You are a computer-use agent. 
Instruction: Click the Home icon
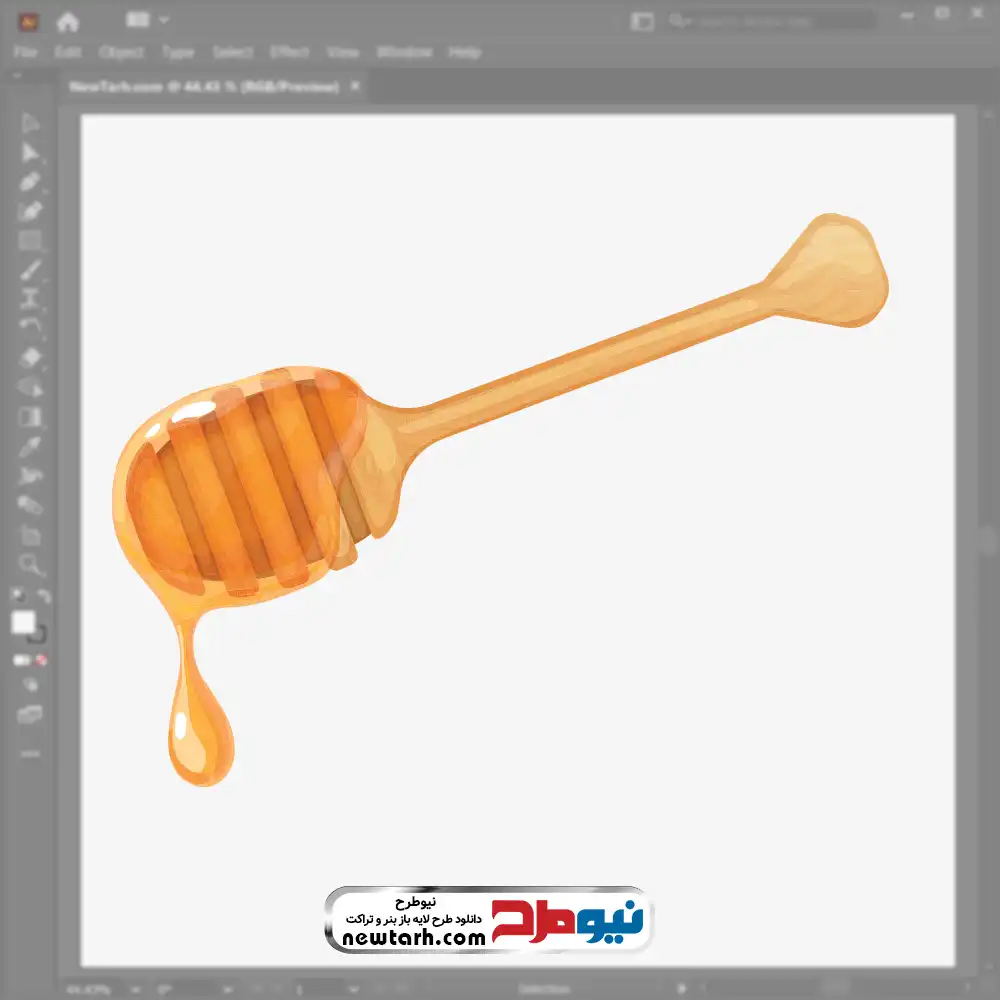pyautogui.click(x=68, y=21)
